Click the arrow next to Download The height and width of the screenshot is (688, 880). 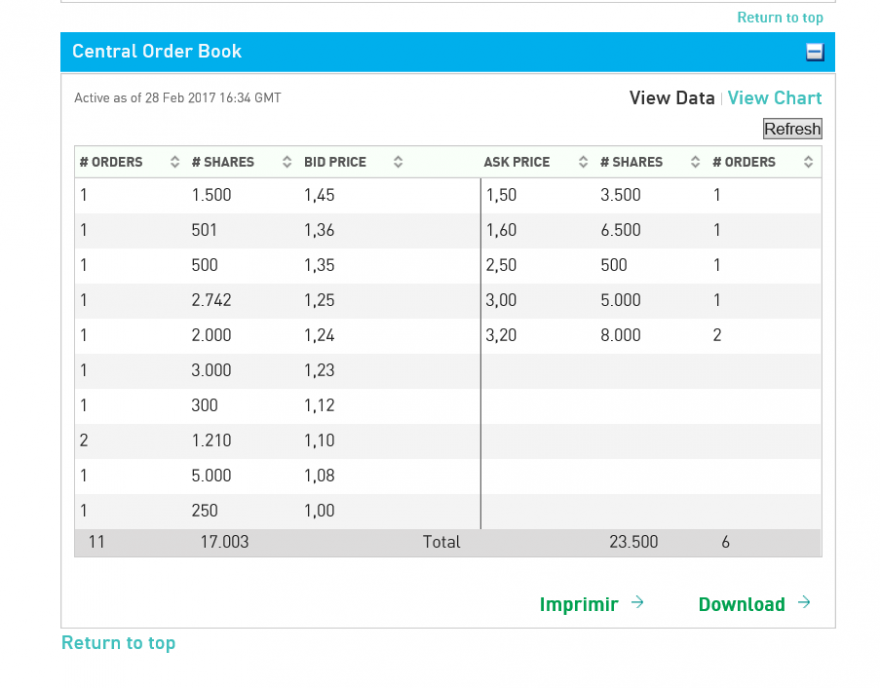point(804,603)
